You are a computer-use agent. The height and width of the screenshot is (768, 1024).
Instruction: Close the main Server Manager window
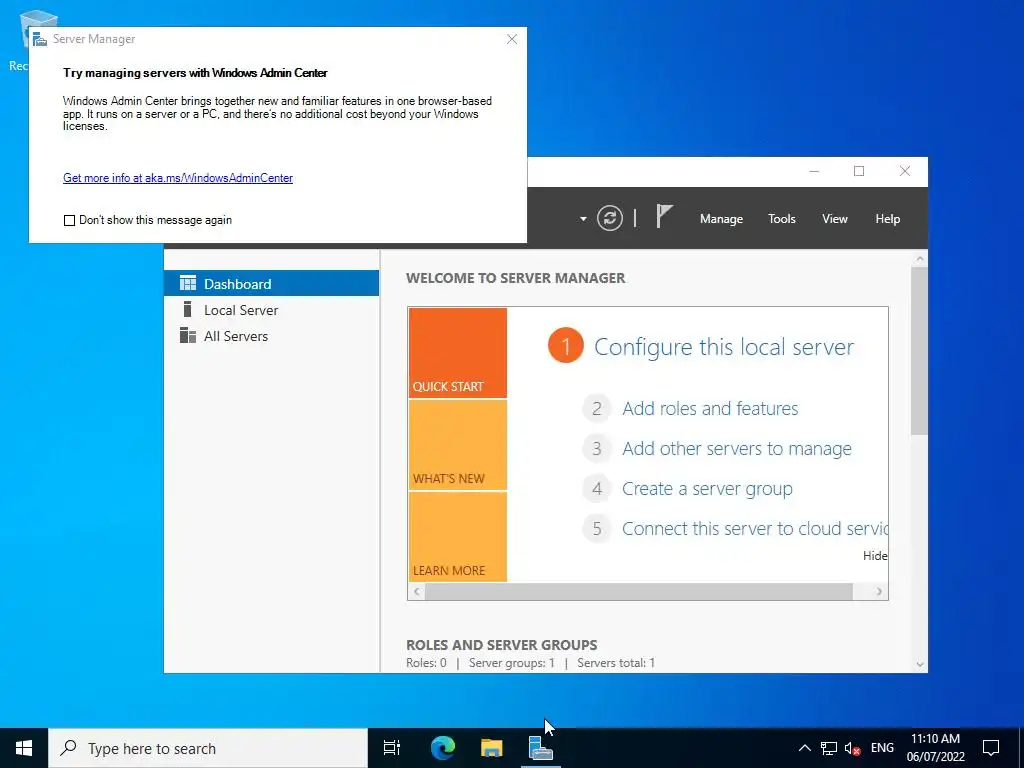tap(904, 171)
